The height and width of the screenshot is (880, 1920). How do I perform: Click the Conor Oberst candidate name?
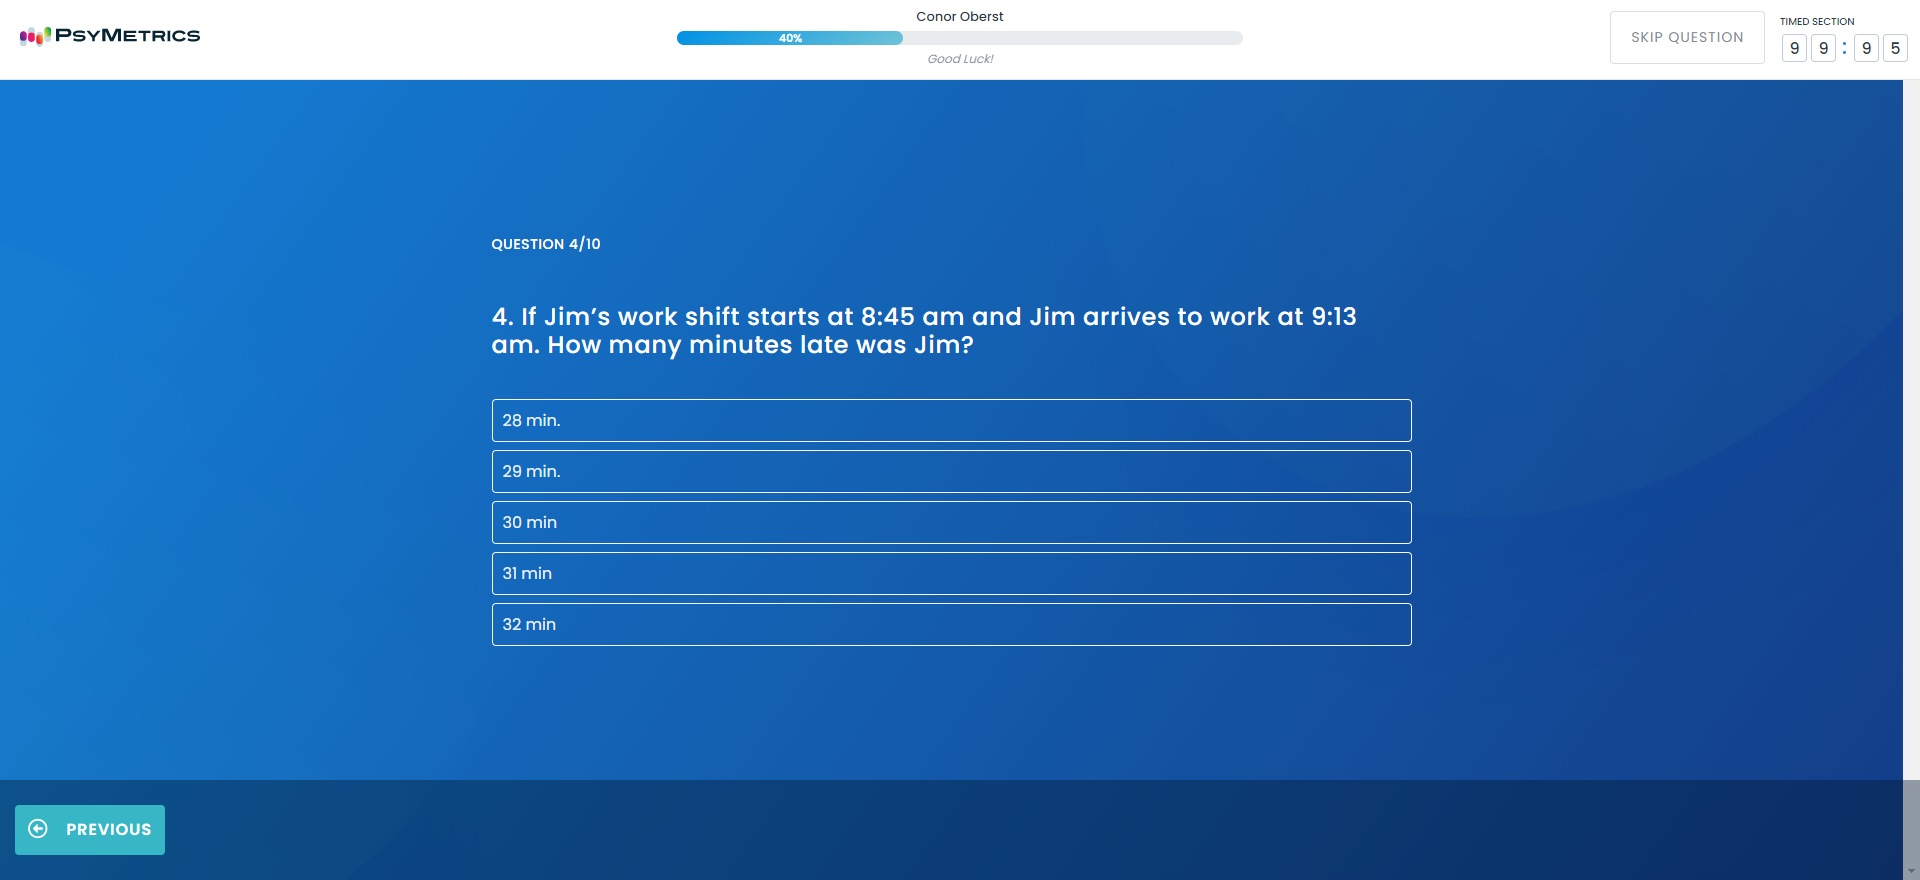pyautogui.click(x=959, y=17)
